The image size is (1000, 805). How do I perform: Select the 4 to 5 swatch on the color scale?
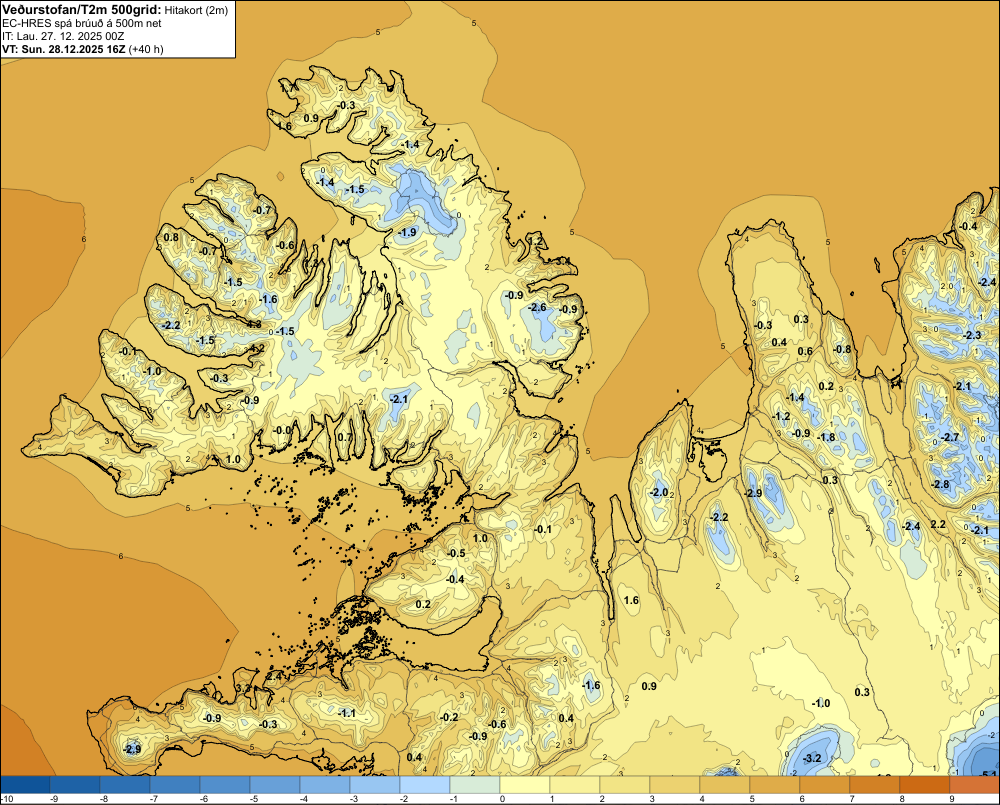pos(725,784)
